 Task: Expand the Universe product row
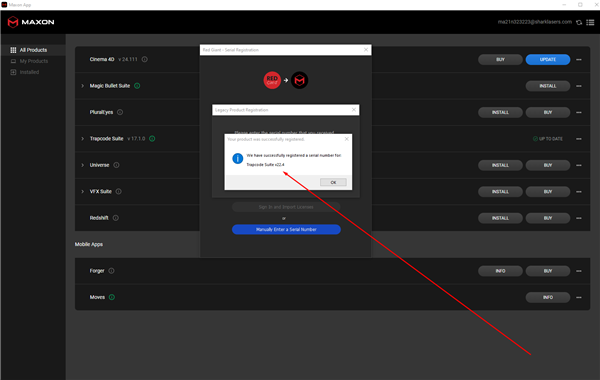[82, 165]
